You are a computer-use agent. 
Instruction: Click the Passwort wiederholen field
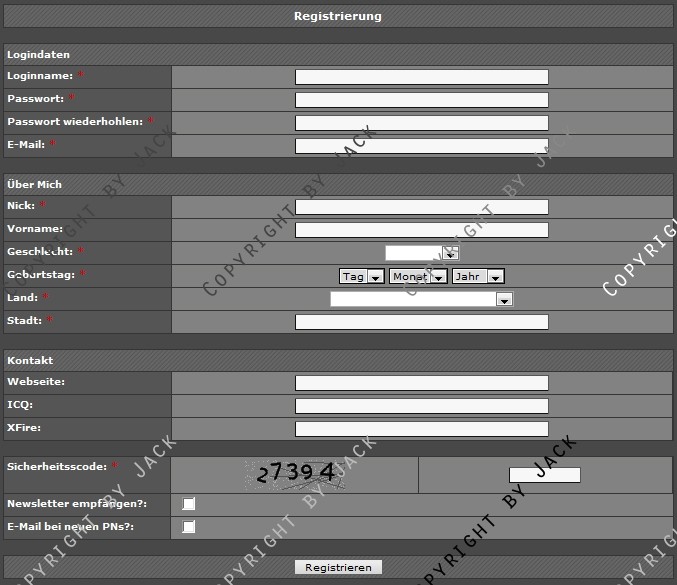coord(421,123)
